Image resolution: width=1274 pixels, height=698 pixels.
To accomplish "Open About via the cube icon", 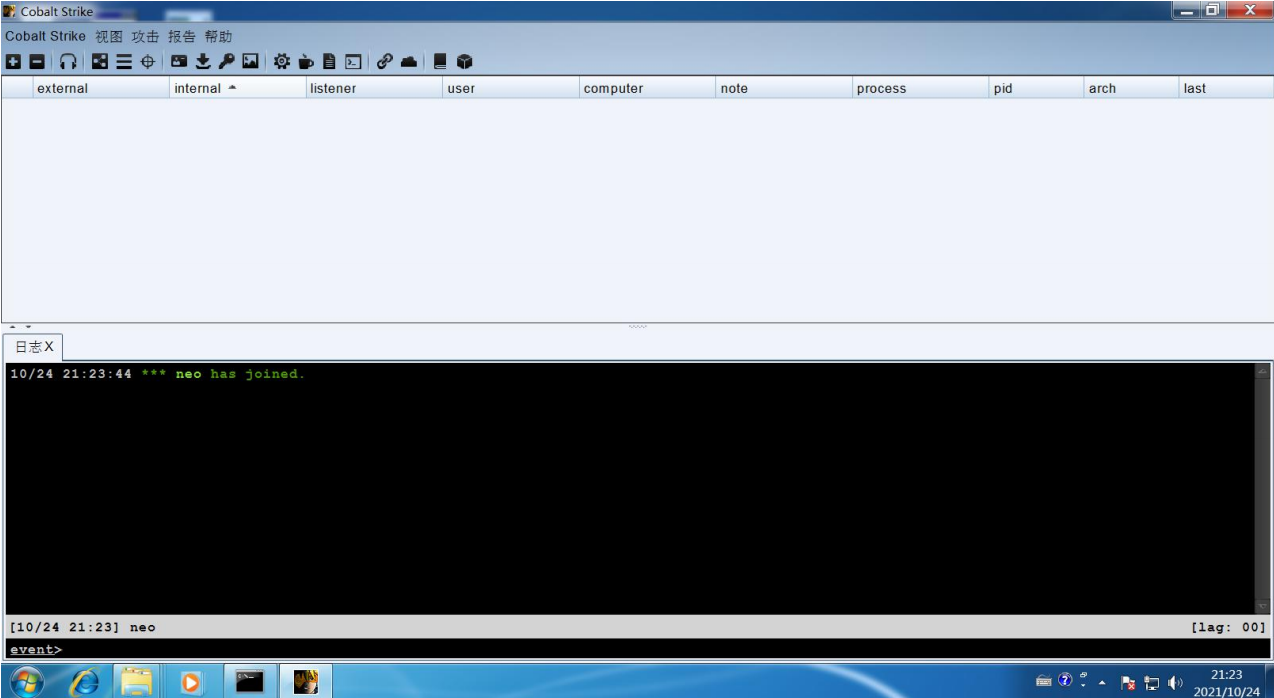I will click(464, 62).
